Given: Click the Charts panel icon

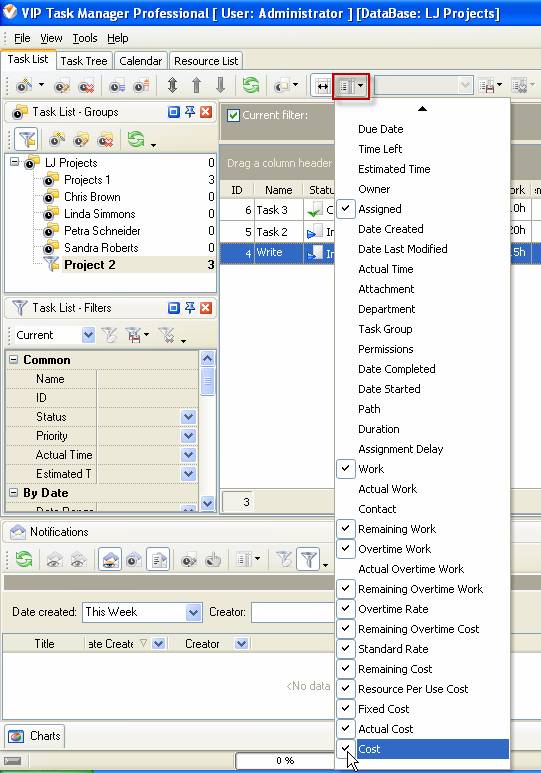Looking at the screenshot, I should point(16,736).
